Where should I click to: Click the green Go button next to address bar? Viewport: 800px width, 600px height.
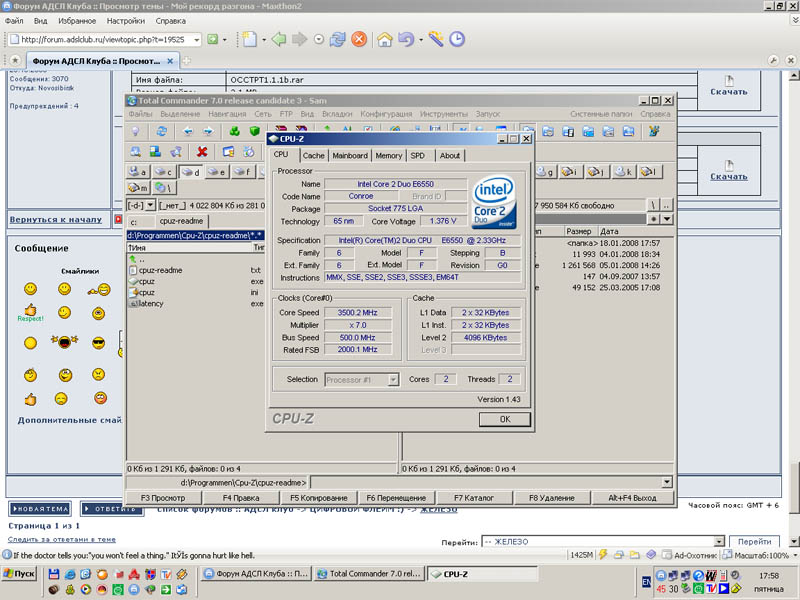point(213,39)
